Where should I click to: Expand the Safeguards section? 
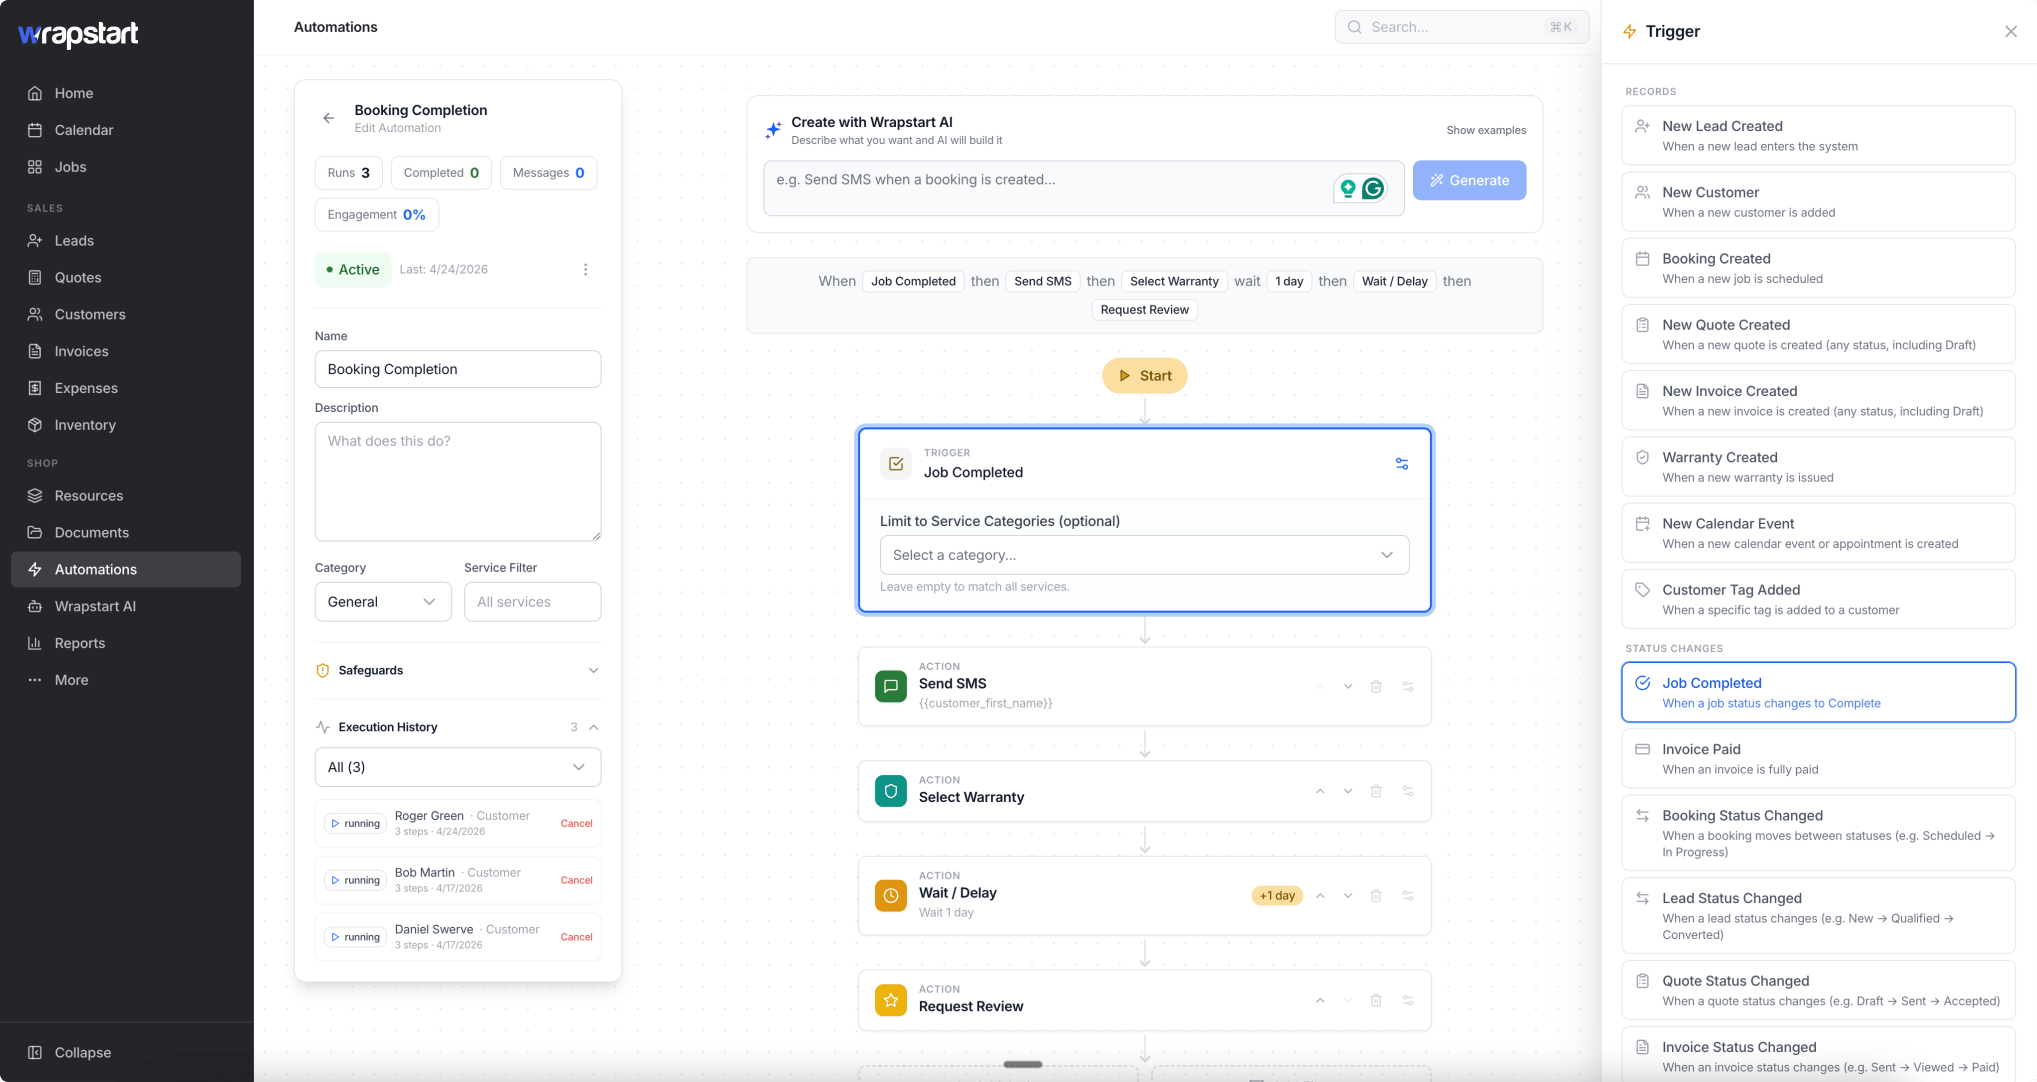(x=458, y=671)
